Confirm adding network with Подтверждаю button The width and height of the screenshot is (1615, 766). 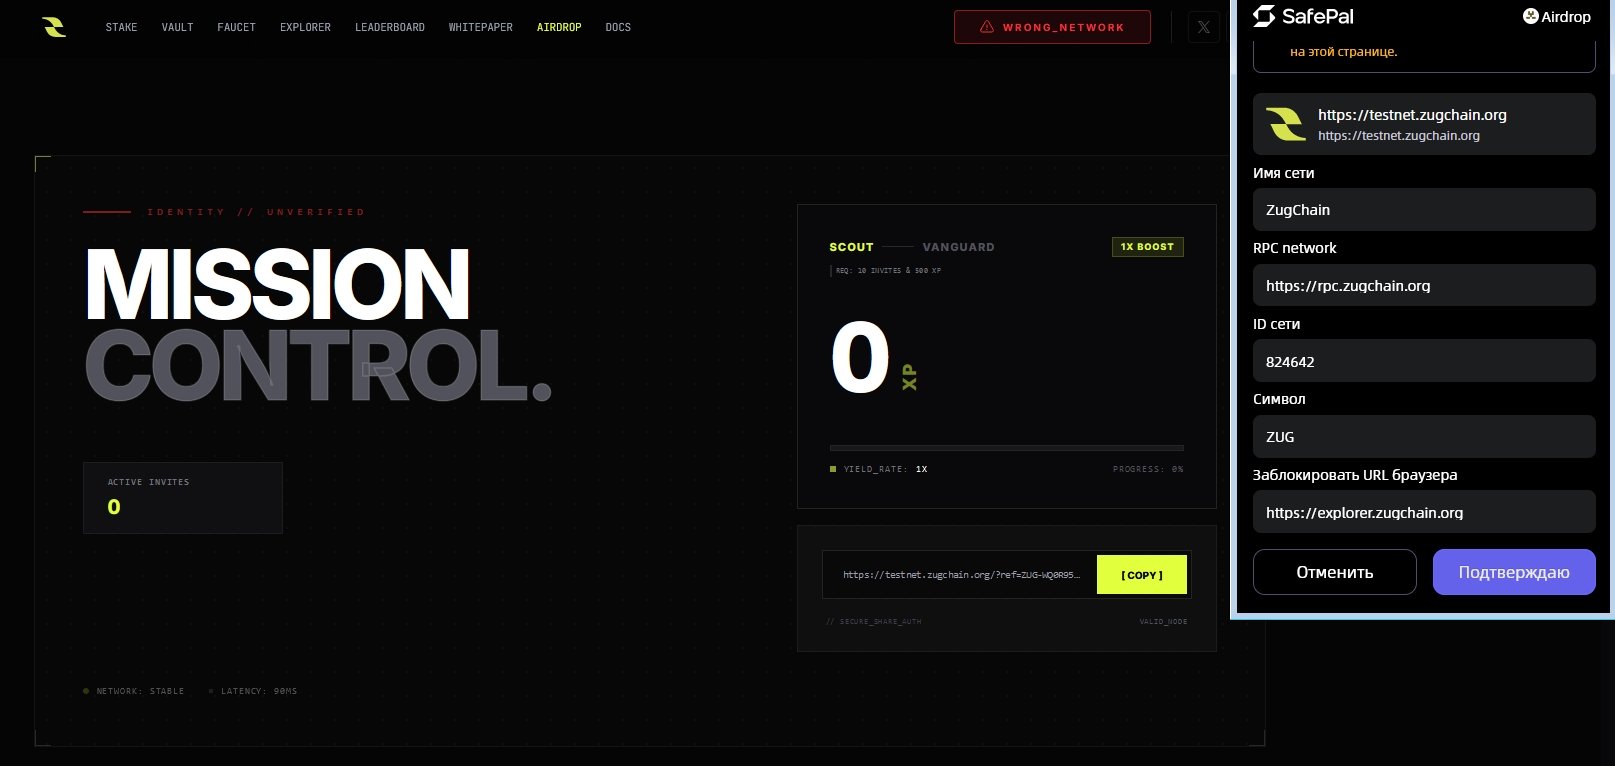point(1513,572)
